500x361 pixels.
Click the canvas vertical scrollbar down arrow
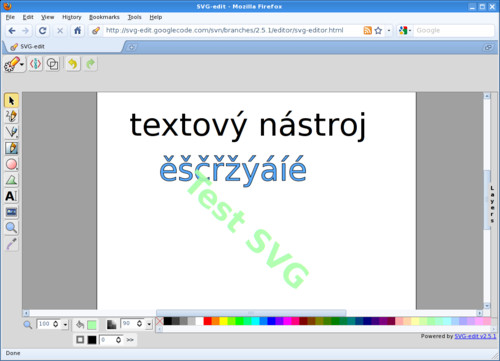(x=487, y=306)
